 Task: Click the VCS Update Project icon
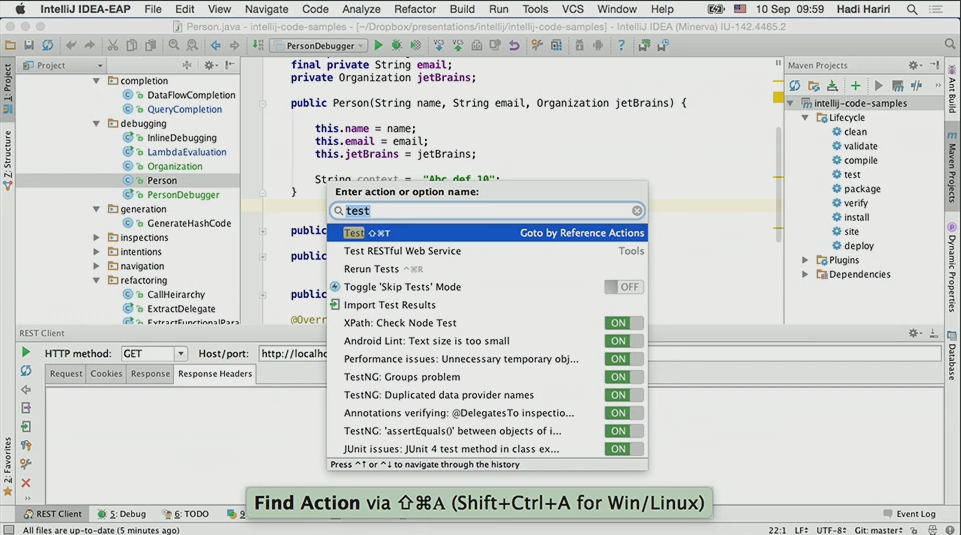pyautogui.click(x=439, y=45)
